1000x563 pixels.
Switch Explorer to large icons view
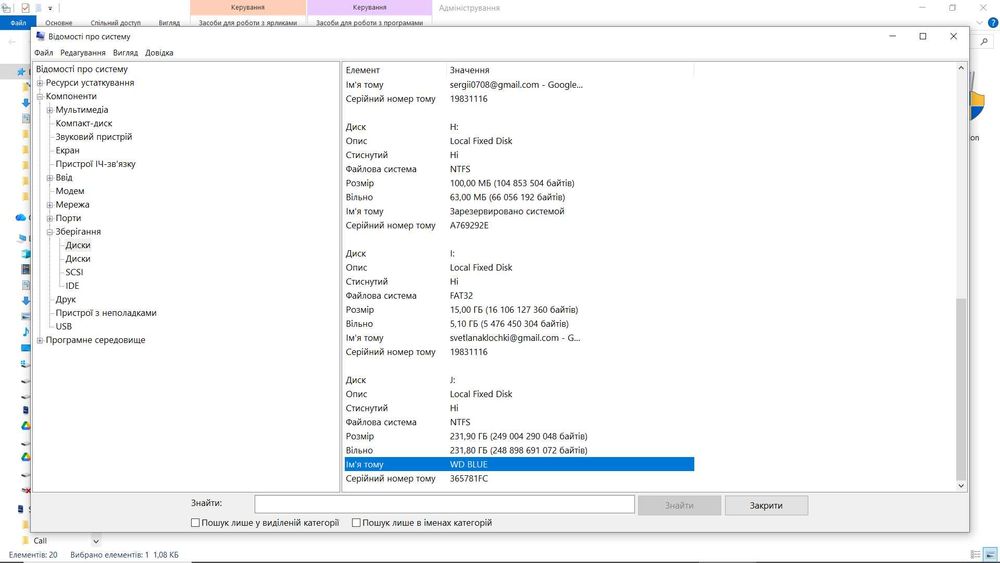tap(990, 555)
